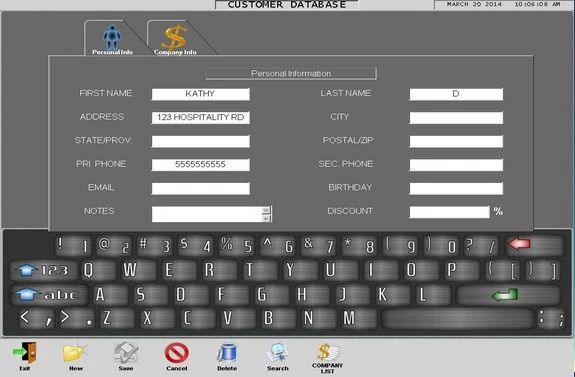Switch to the Company Info tab
Screen dimensions: 575x377
(x=175, y=39)
